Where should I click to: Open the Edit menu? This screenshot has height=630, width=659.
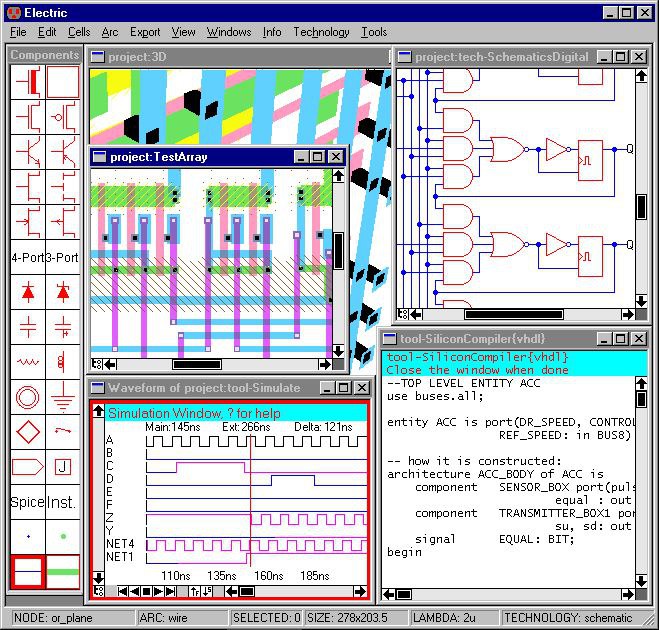[x=47, y=32]
